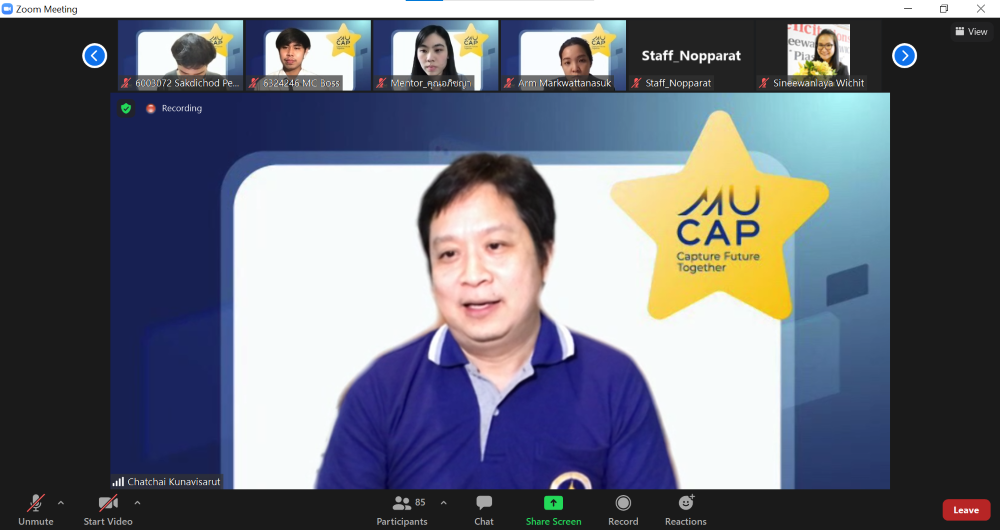
Task: Toggle Start Video camera icon
Action: click(x=107, y=503)
